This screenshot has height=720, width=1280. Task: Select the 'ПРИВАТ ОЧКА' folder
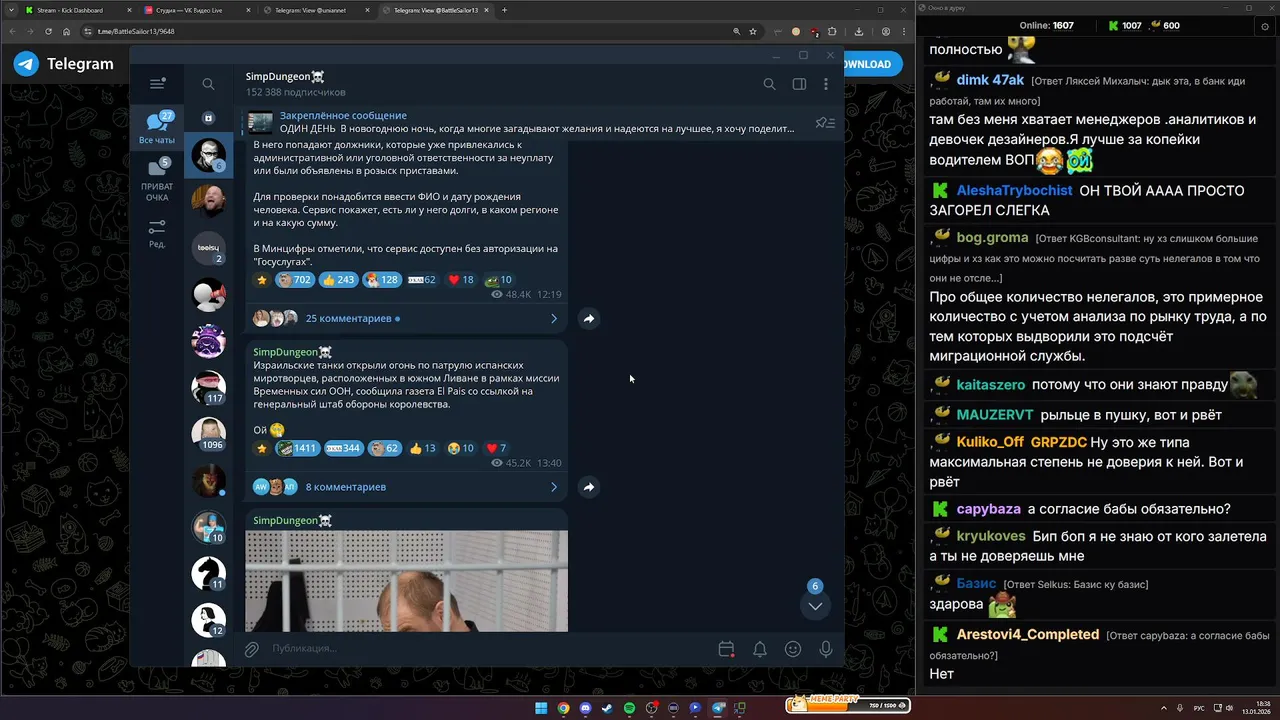(x=157, y=181)
